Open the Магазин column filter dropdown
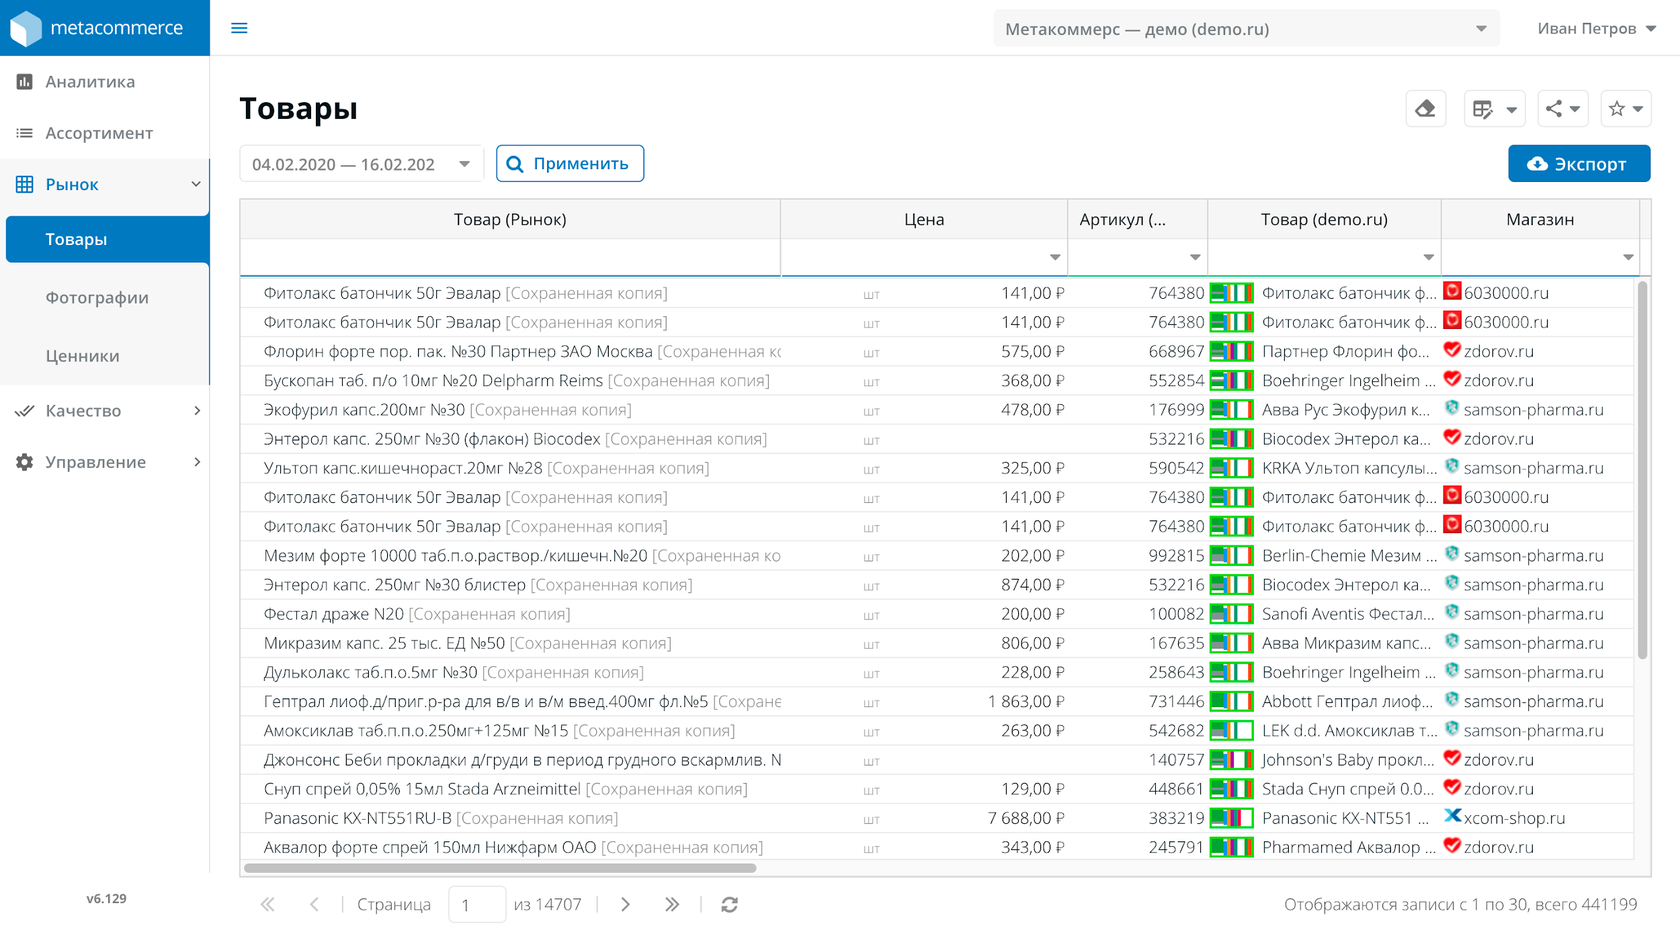 (1627, 258)
